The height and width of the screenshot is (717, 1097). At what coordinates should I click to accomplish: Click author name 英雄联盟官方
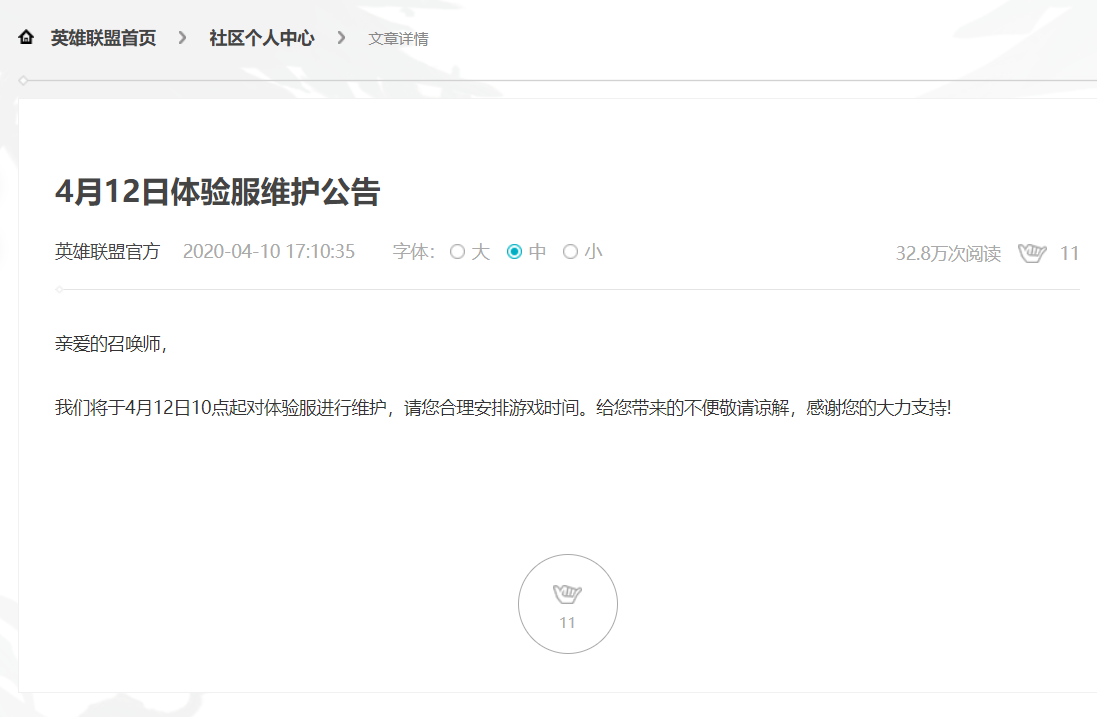(107, 252)
